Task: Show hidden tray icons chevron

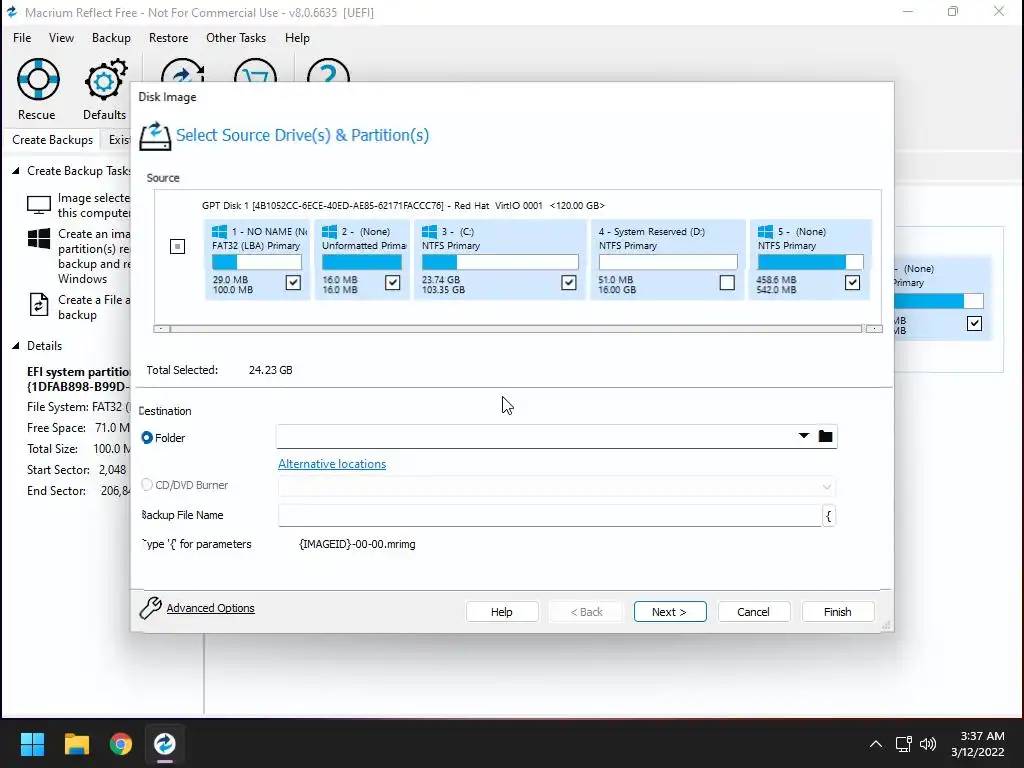Action: pyautogui.click(x=876, y=744)
